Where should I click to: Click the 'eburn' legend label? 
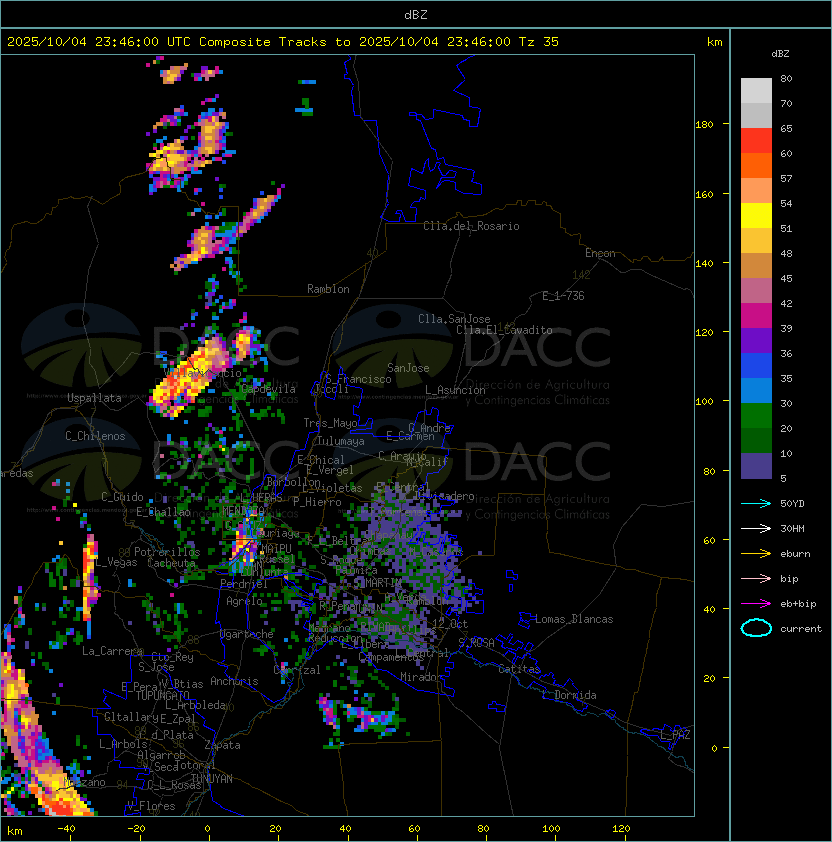tap(795, 554)
